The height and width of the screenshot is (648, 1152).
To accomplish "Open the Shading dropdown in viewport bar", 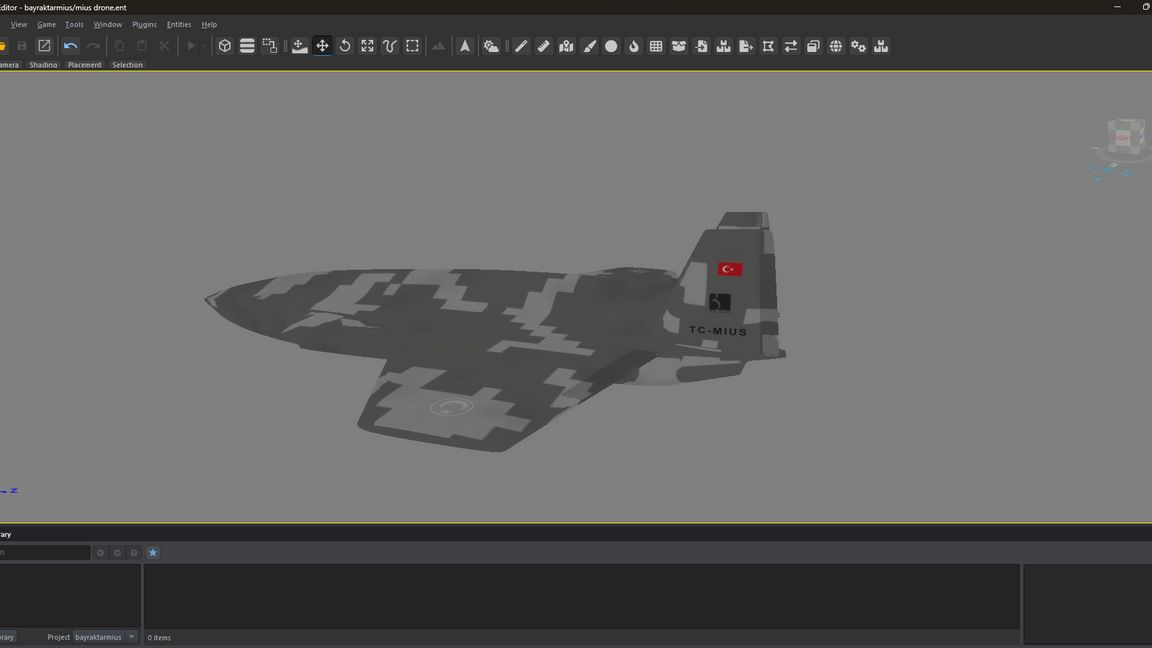I will pyautogui.click(x=43, y=65).
